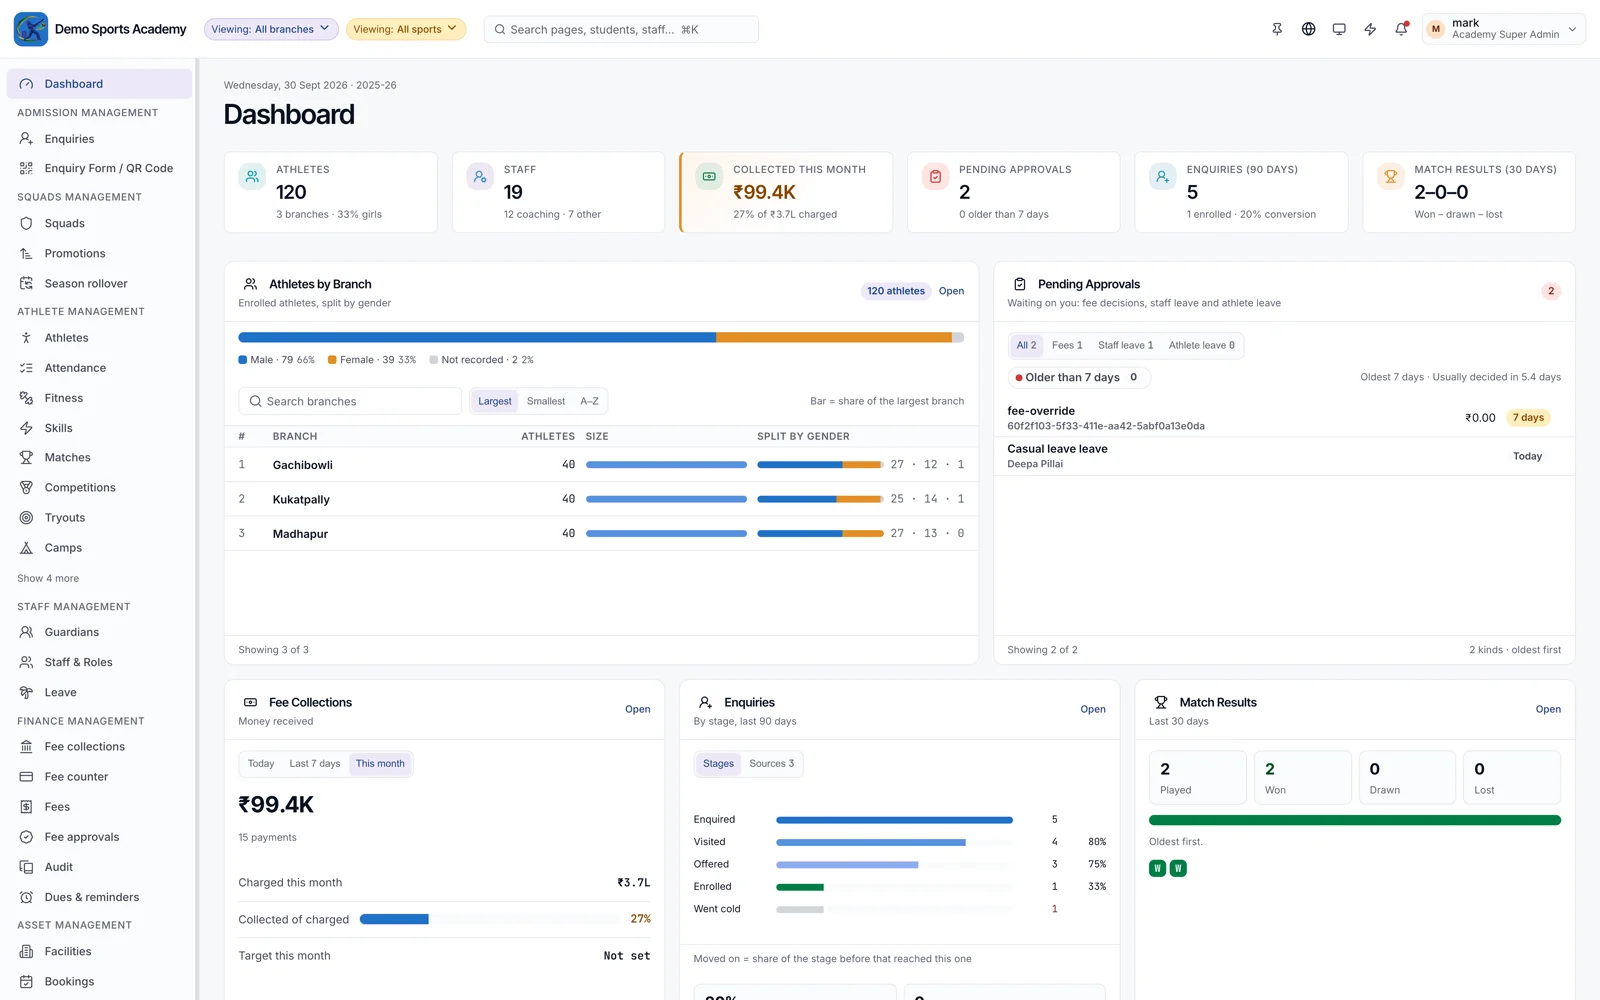Image resolution: width=1600 pixels, height=1000 pixels.
Task: Open the Viewing: All sports dropdown
Action: 406,29
